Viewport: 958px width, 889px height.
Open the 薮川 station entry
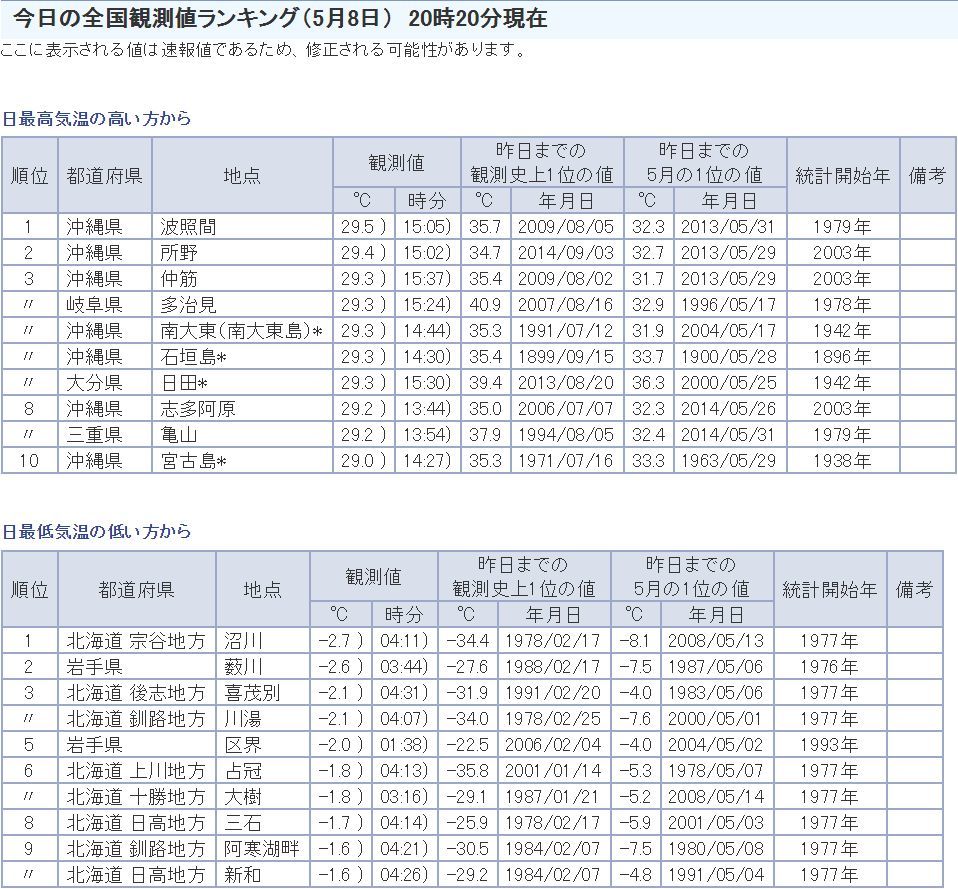pyautogui.click(x=243, y=667)
